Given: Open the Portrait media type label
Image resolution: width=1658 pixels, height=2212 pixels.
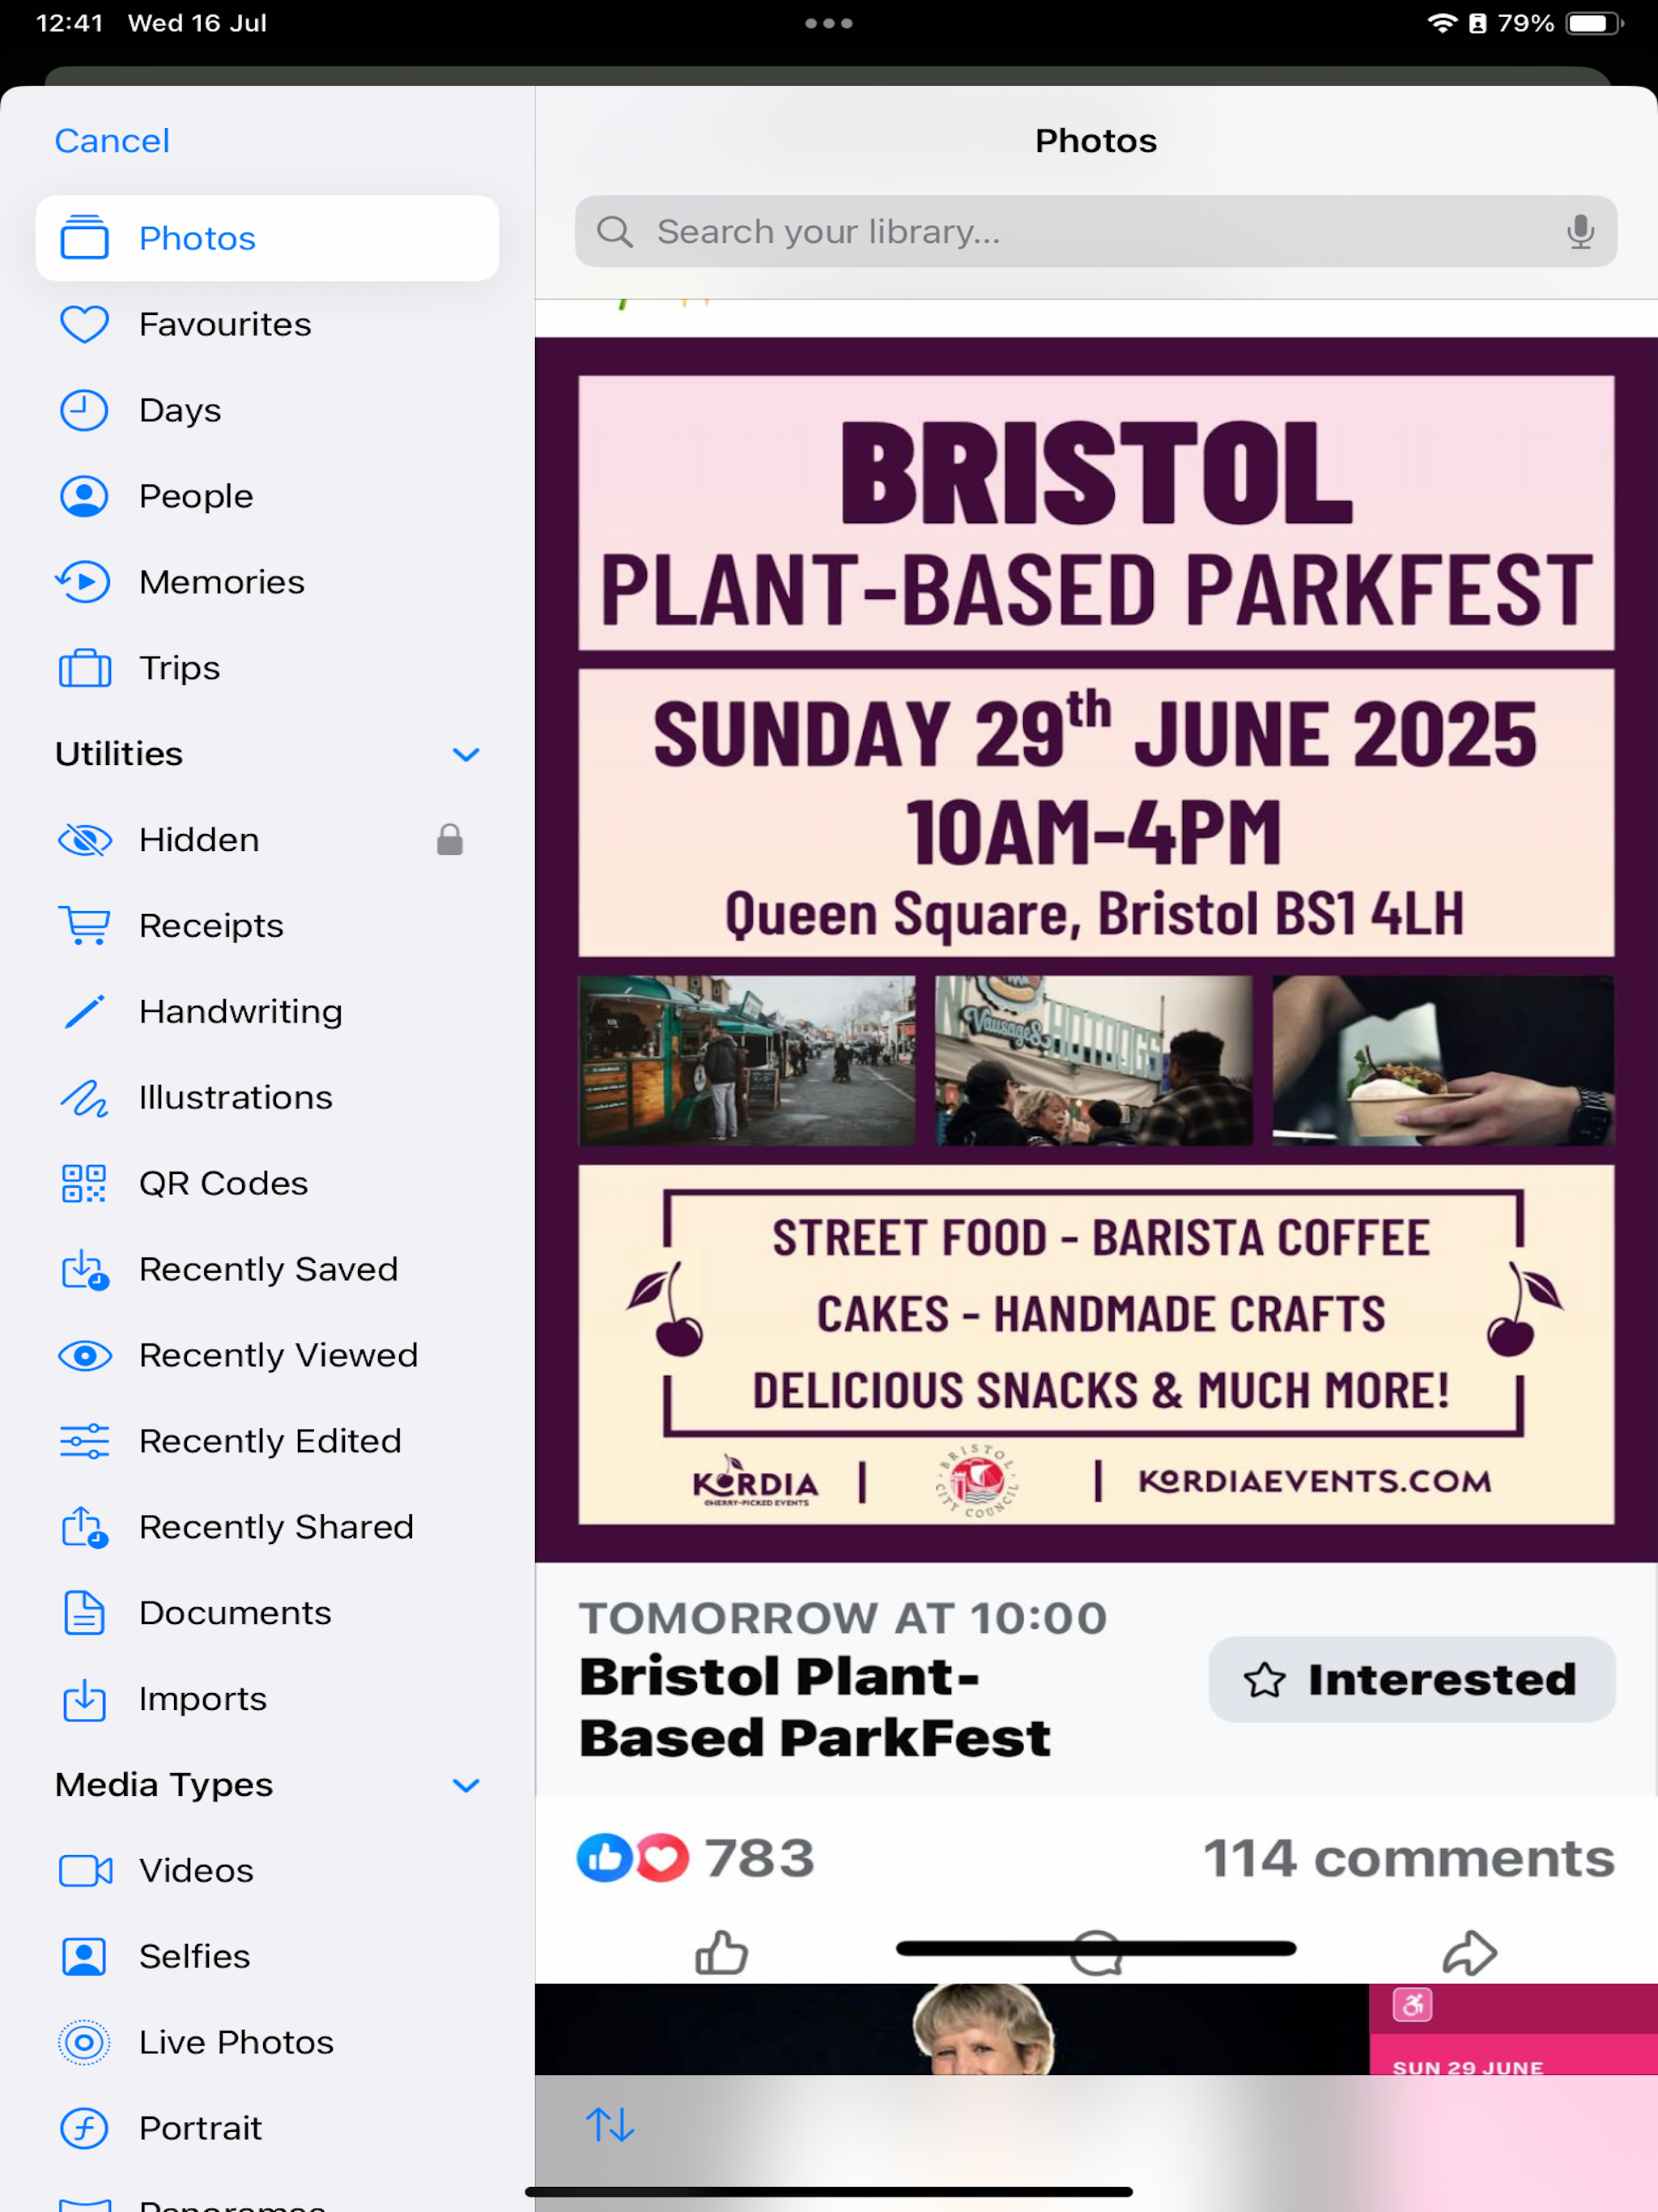Looking at the screenshot, I should point(200,2129).
